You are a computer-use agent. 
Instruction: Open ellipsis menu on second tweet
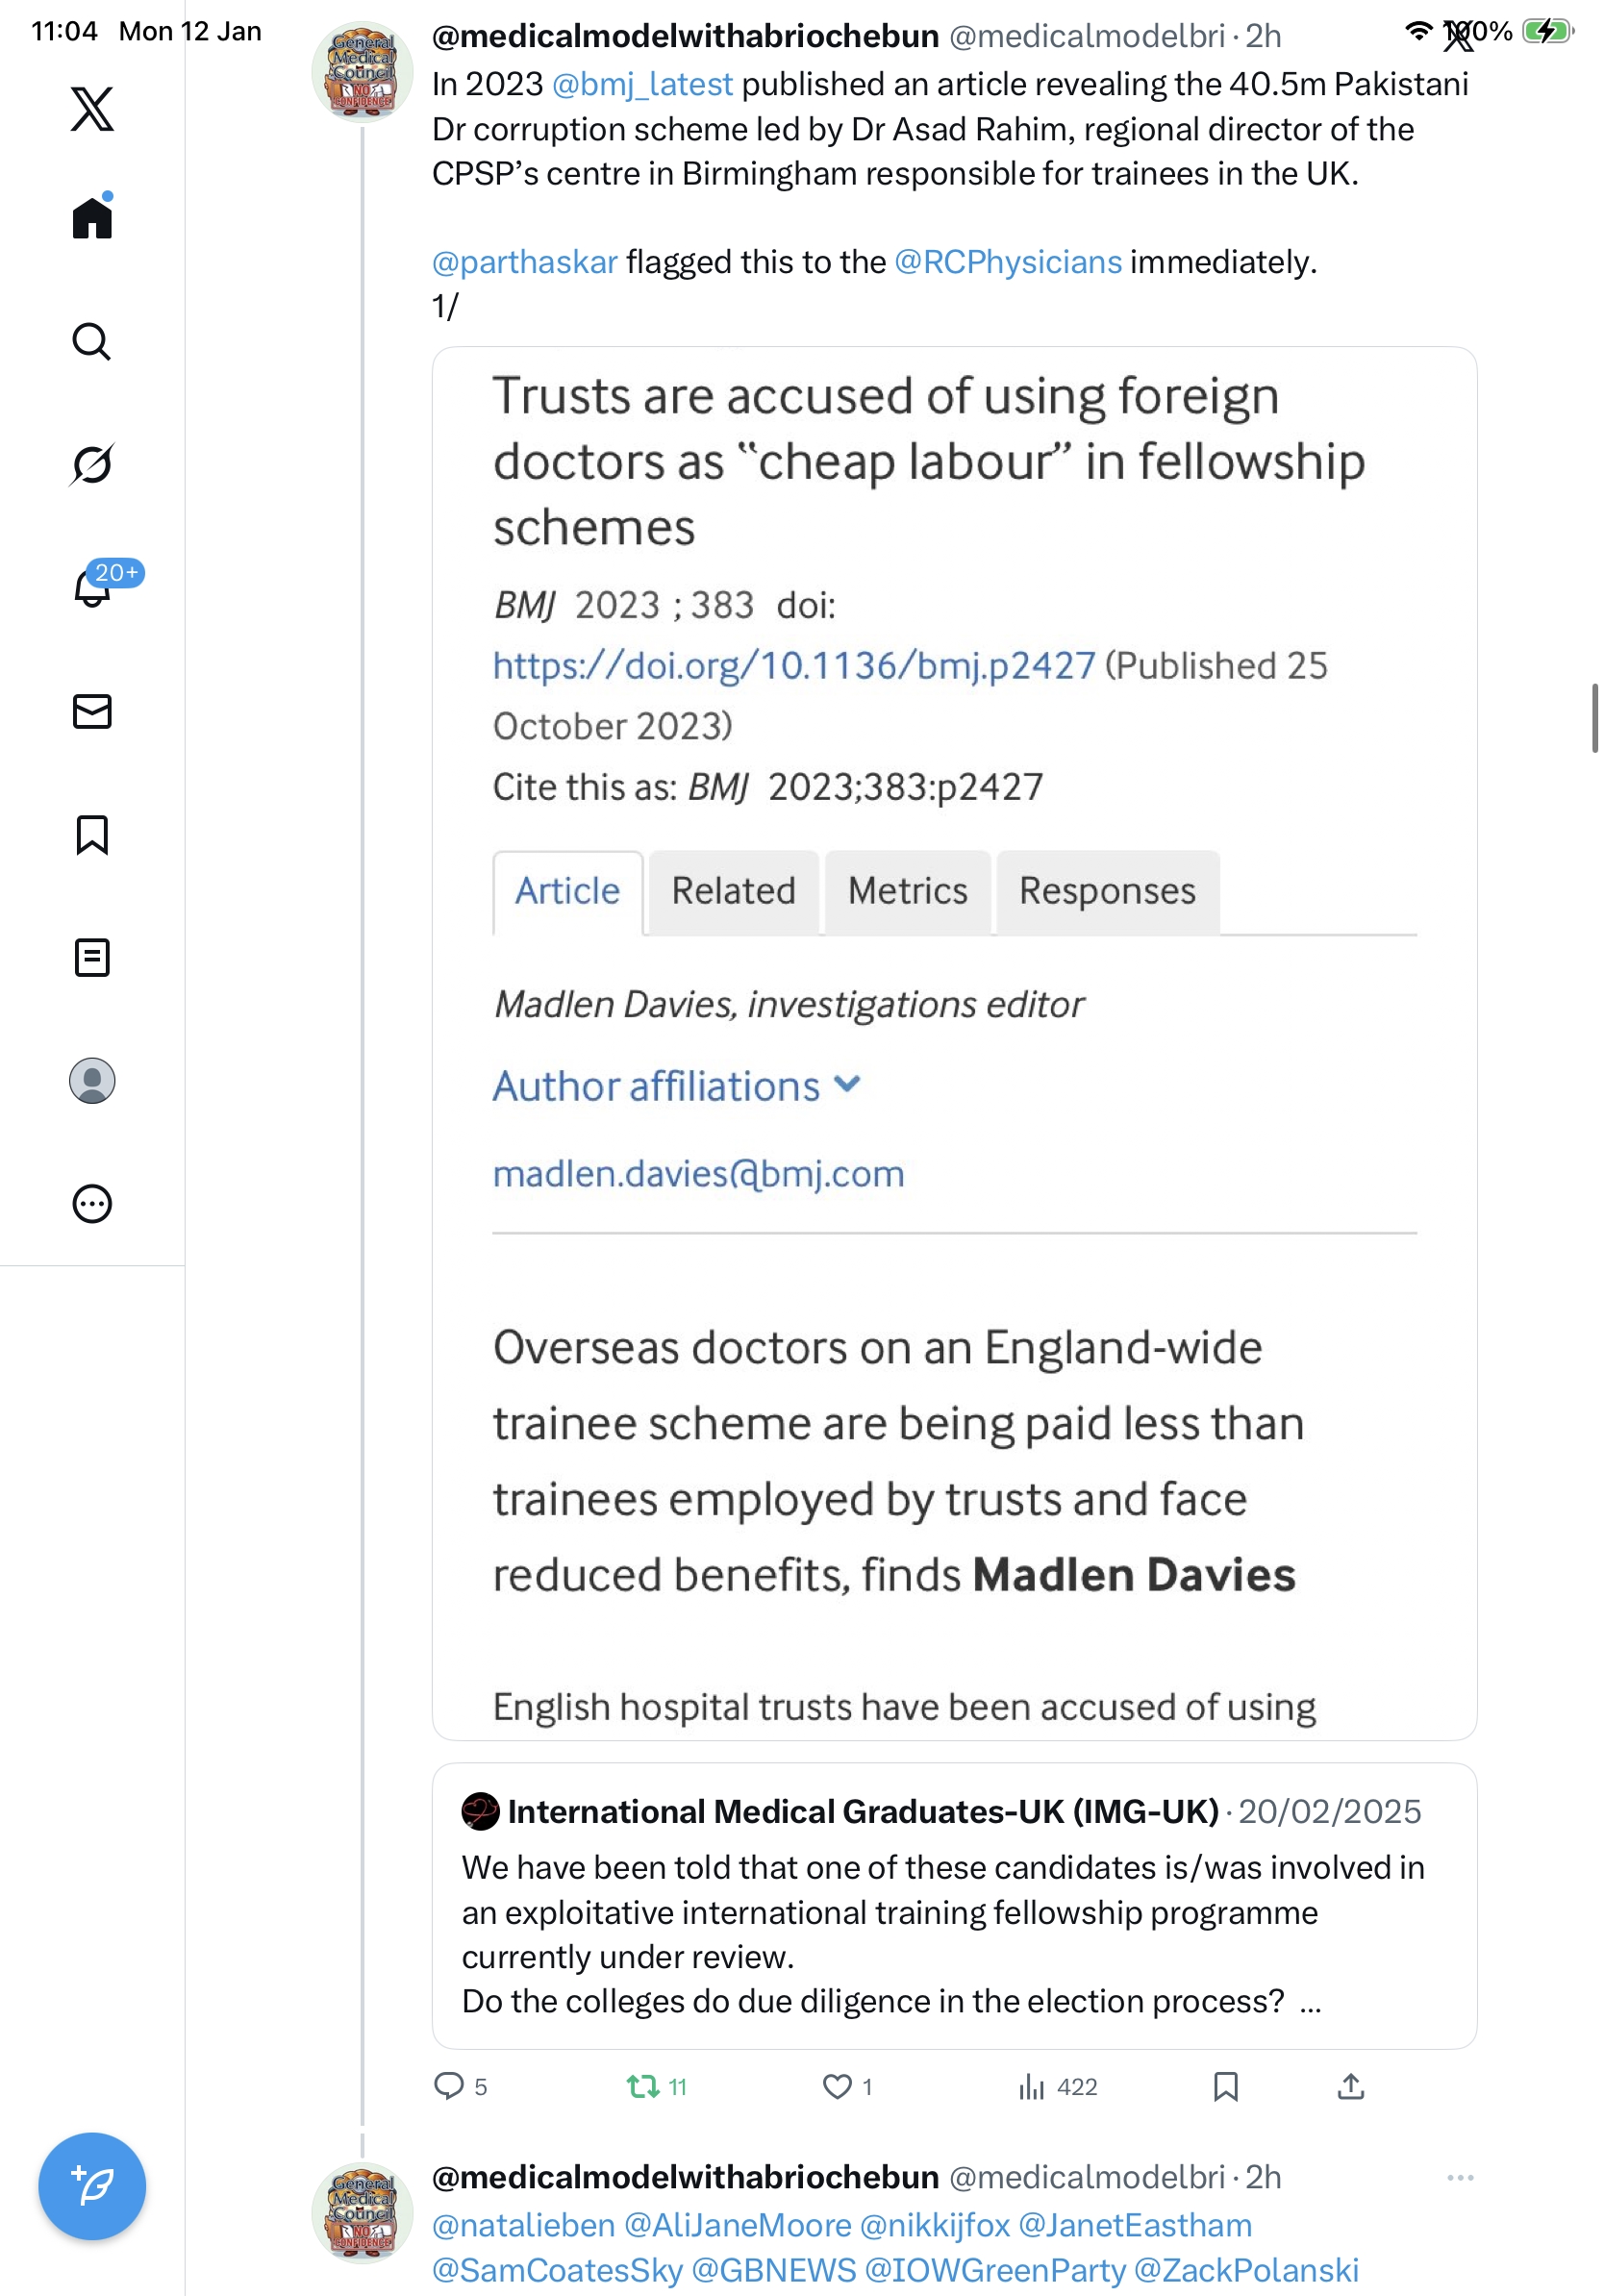[x=1460, y=2177]
